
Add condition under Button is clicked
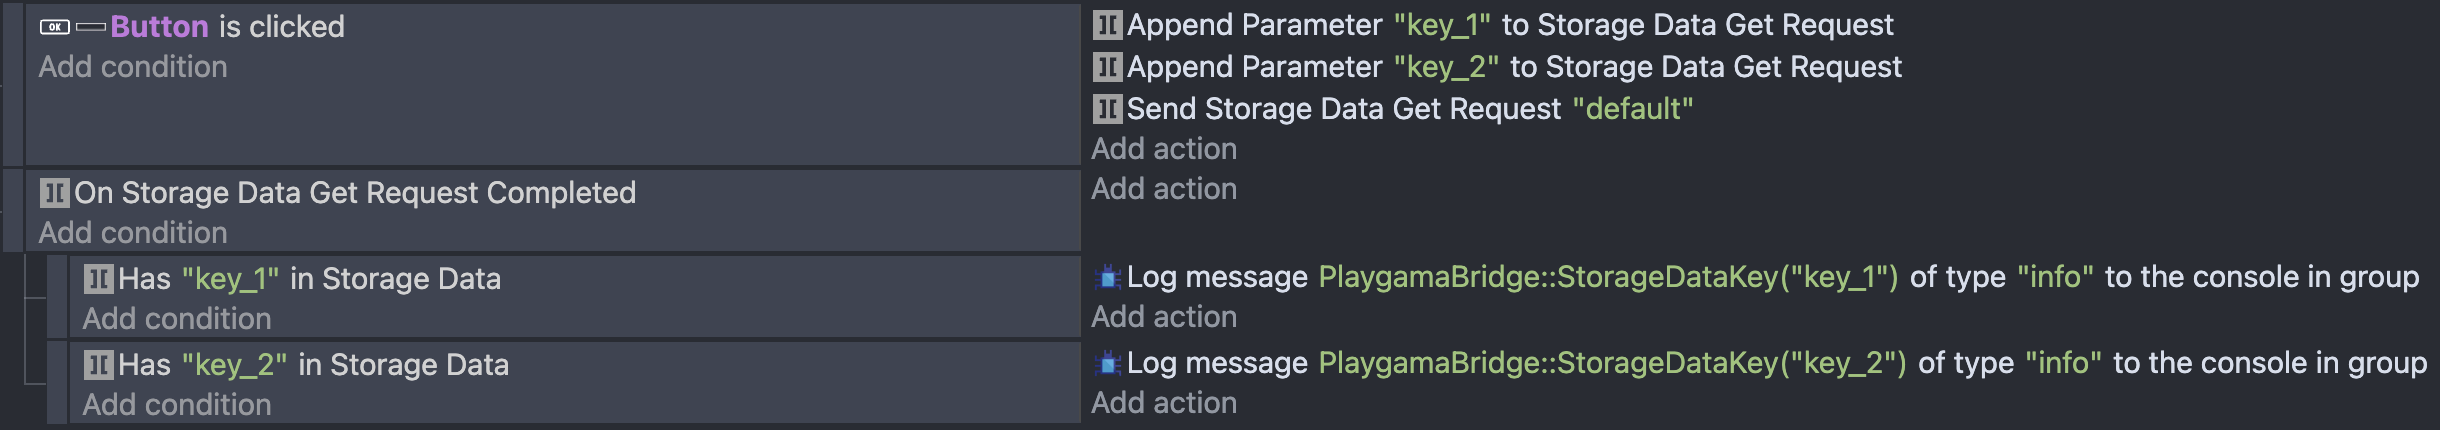point(133,67)
